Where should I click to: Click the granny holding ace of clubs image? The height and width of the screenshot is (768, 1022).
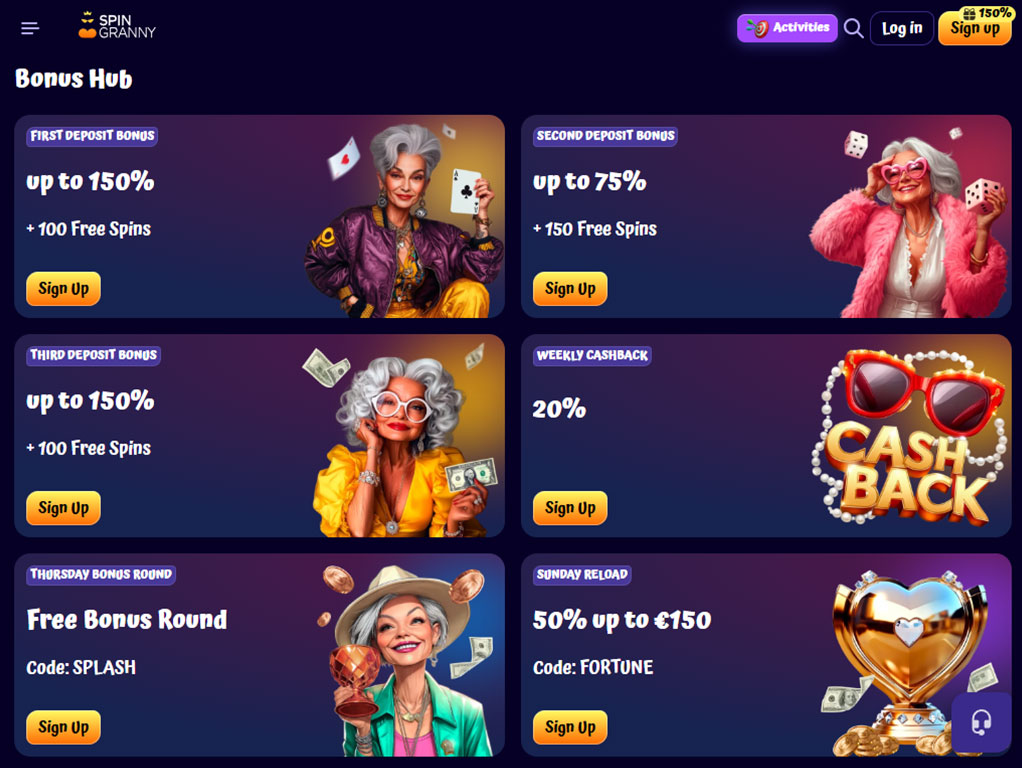pyautogui.click(x=404, y=220)
